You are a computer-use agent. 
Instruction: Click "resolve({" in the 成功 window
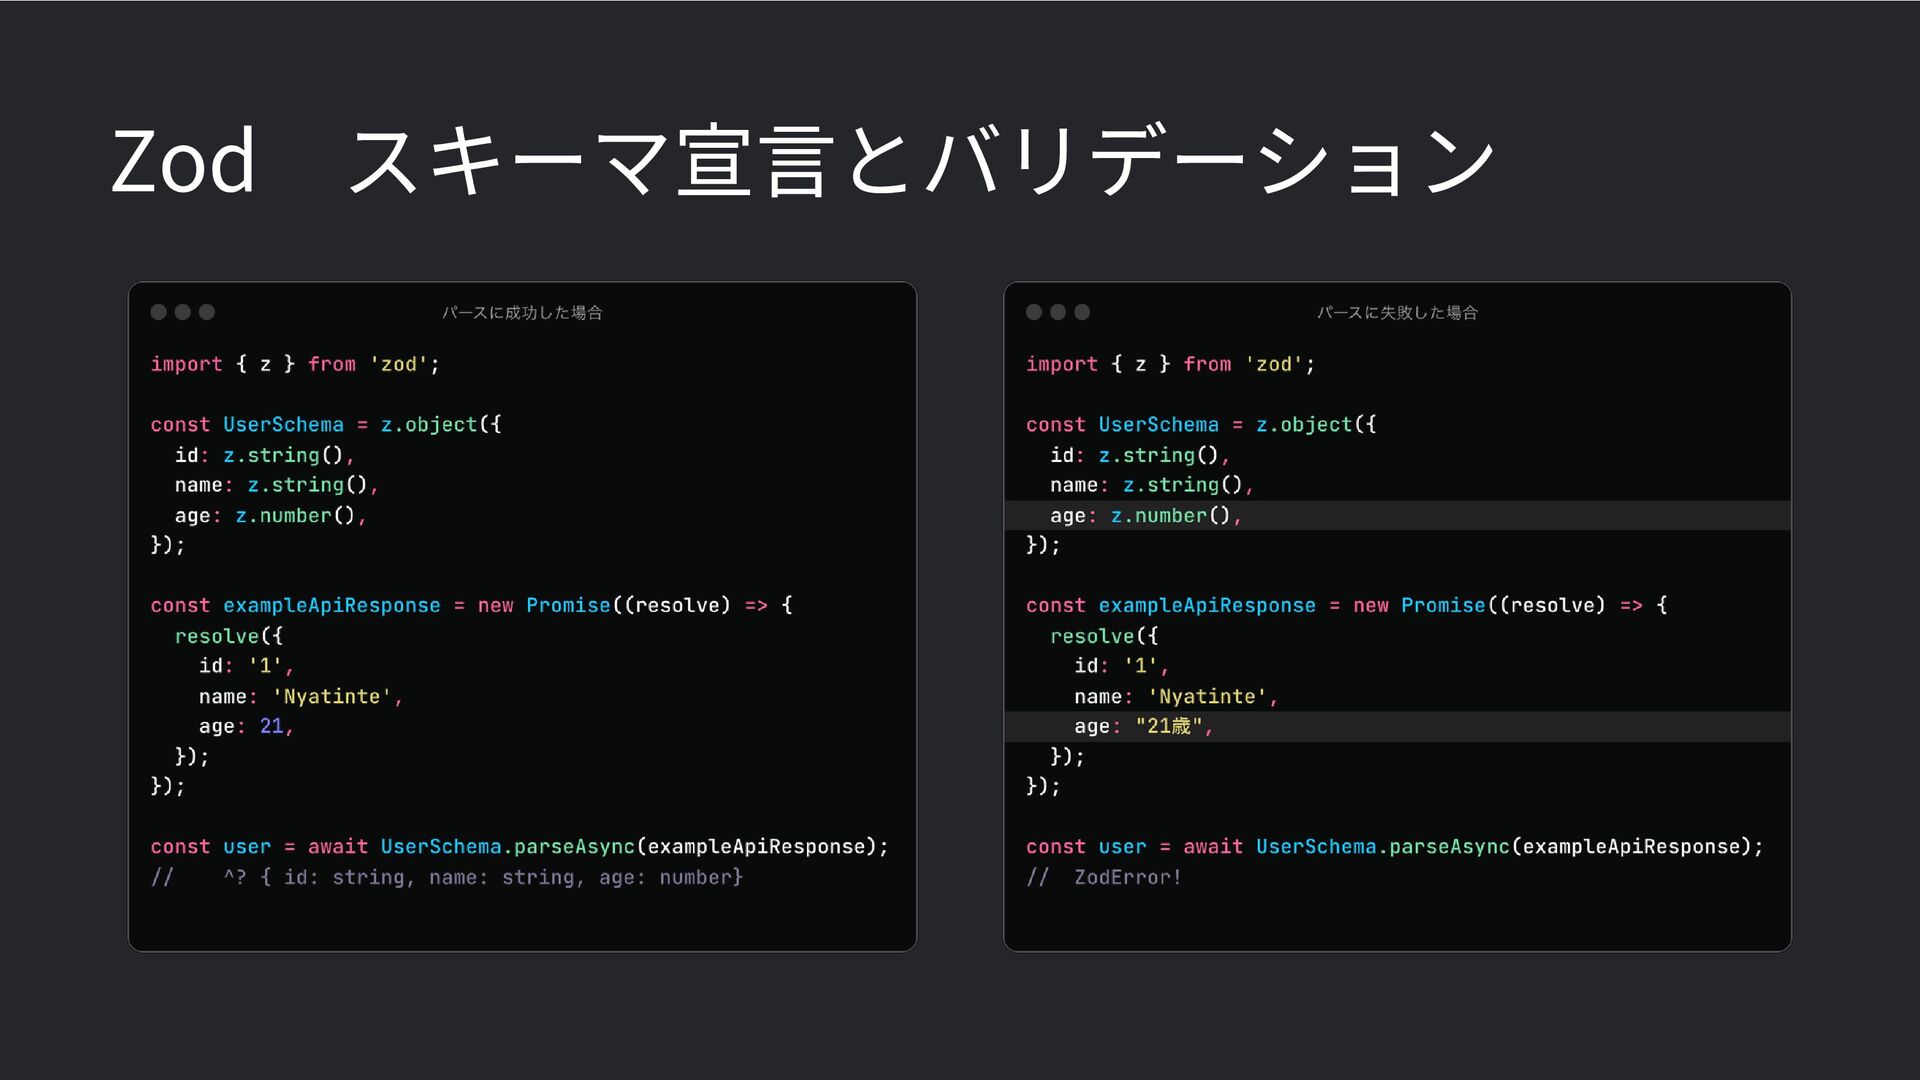pyautogui.click(x=229, y=636)
